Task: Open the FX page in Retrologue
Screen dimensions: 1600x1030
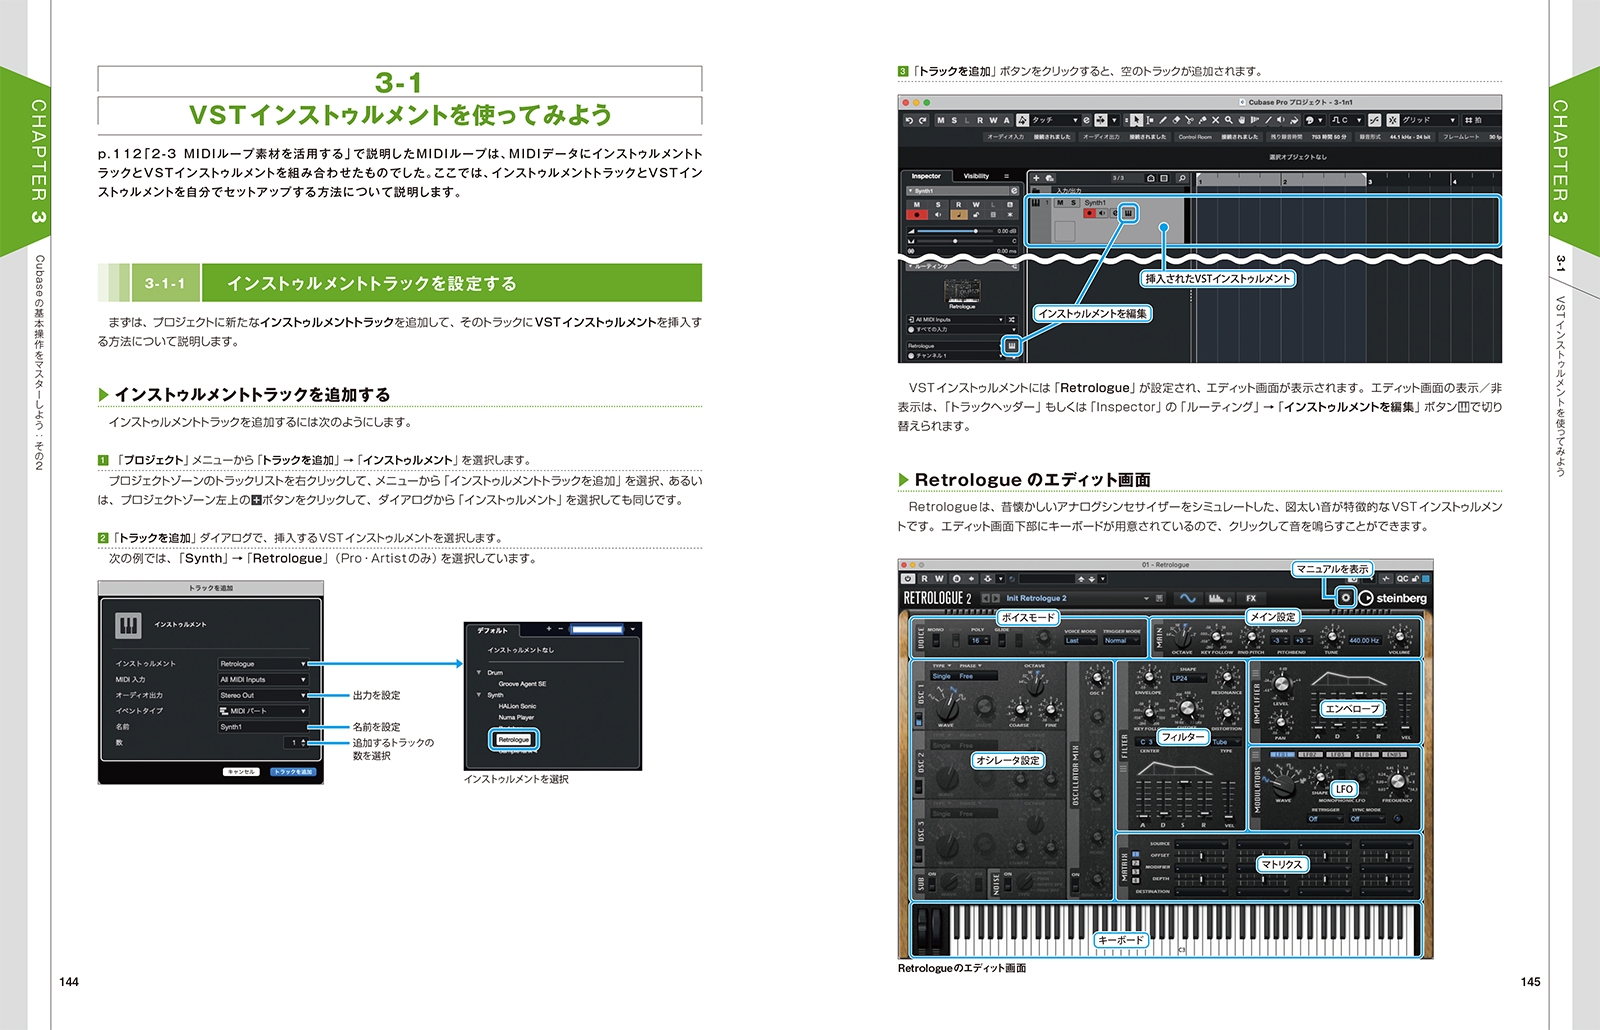Action: point(1250,598)
